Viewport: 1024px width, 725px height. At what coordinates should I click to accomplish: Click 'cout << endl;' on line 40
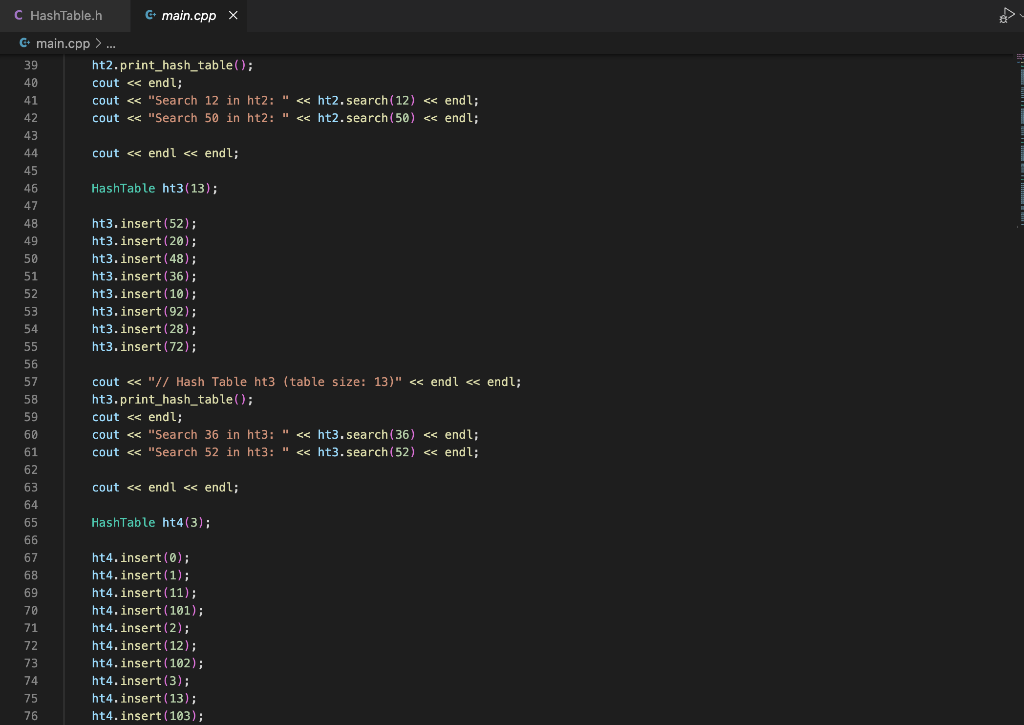coord(137,83)
